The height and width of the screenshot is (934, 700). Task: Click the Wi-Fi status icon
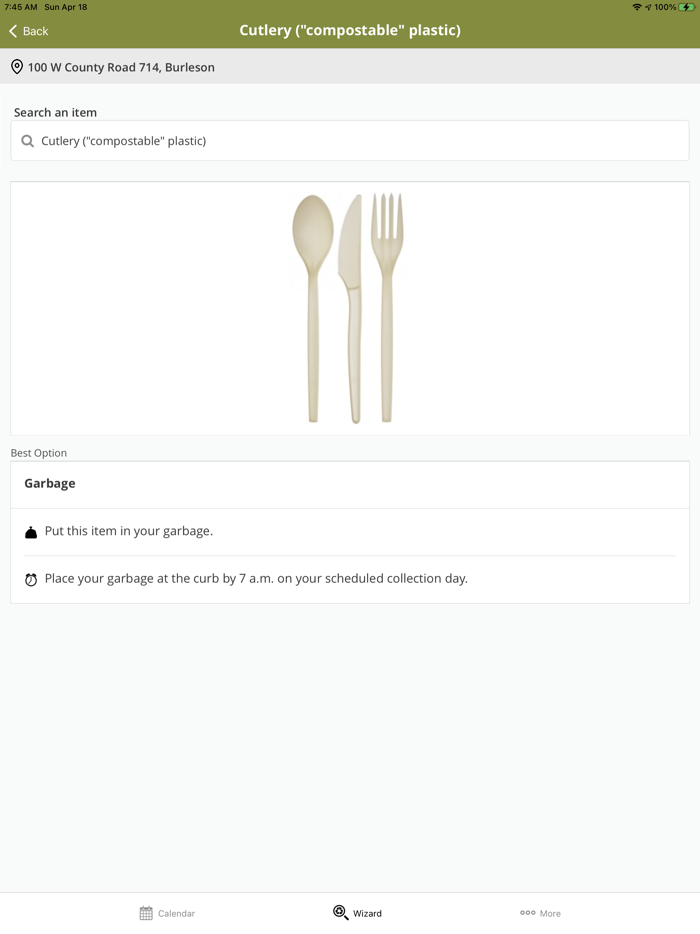[636, 7]
